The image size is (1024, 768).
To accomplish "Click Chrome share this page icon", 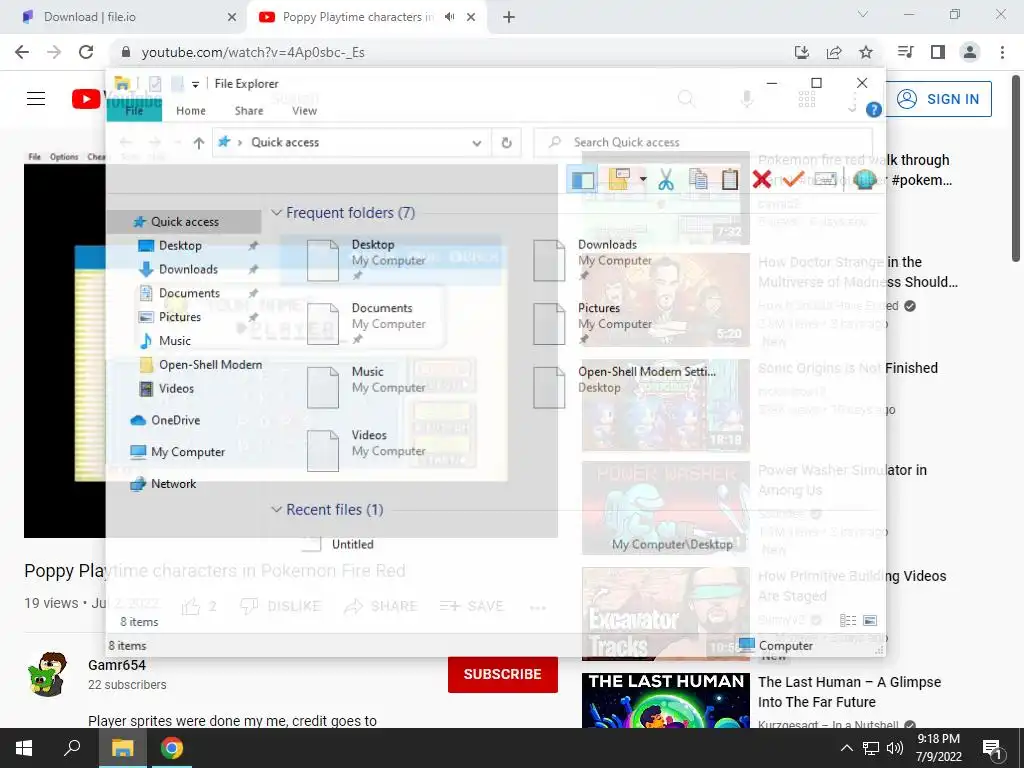I will (834, 52).
